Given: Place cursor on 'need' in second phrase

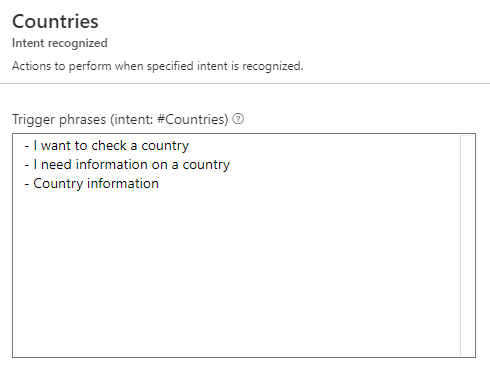Looking at the screenshot, I should [56, 165].
